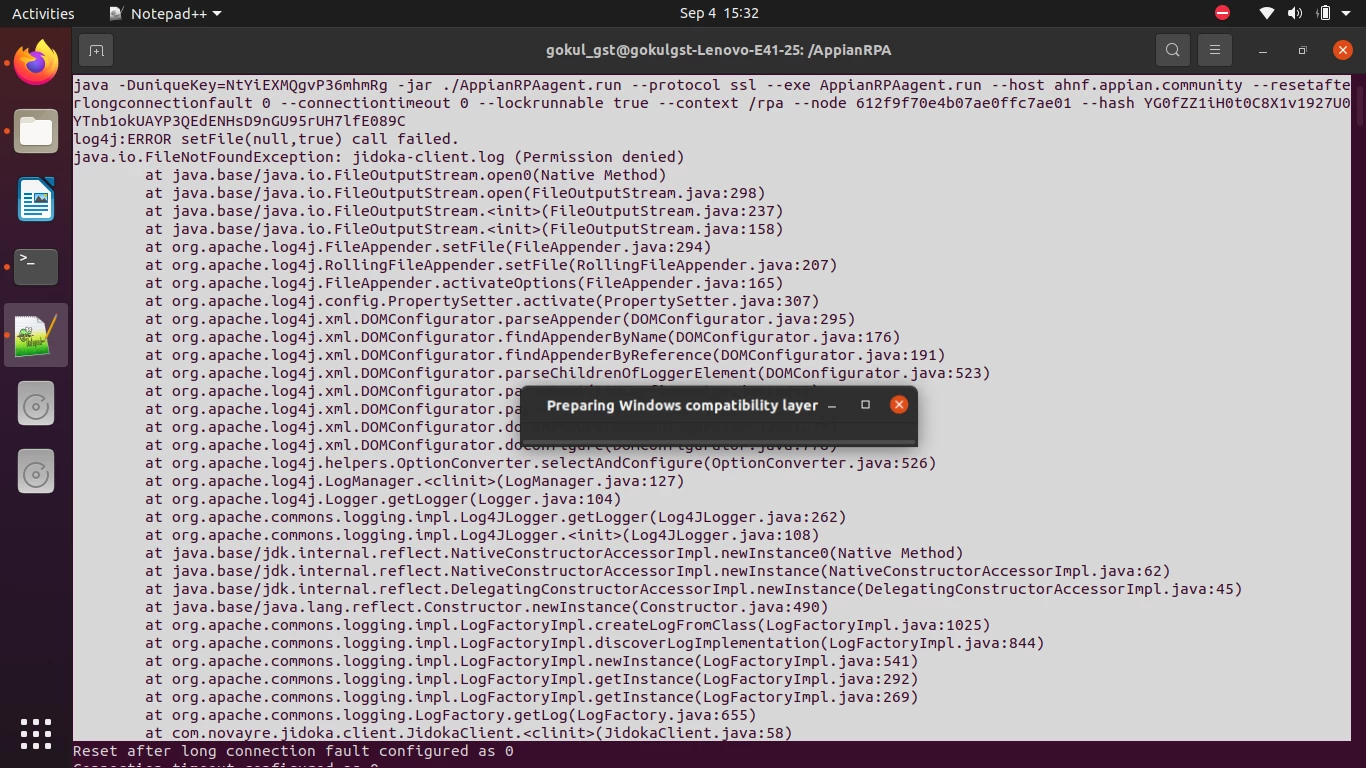The height and width of the screenshot is (768, 1366).
Task: Launch LibreOffice Writer from the dock
Action: click(x=36, y=199)
